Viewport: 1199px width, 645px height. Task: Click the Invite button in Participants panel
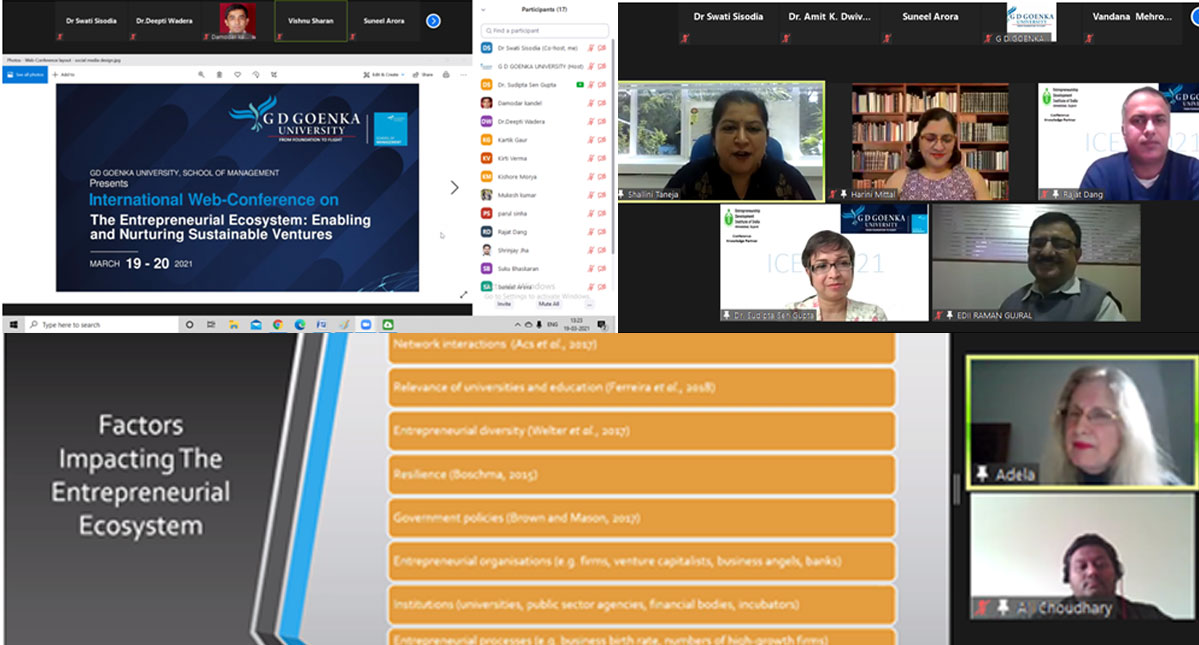[x=504, y=304]
